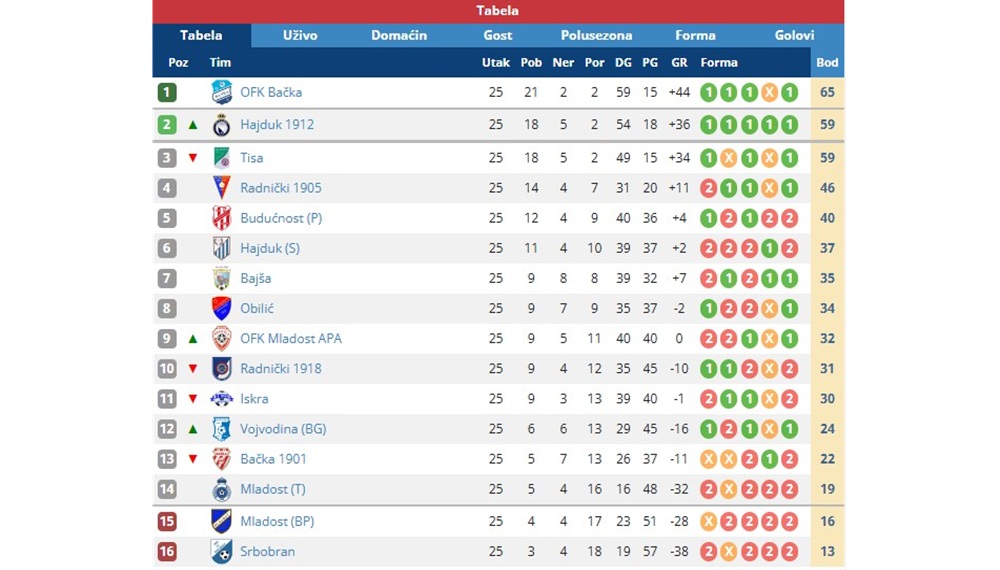Click the Srbobran club crest
1000x570 pixels.
tap(221, 552)
